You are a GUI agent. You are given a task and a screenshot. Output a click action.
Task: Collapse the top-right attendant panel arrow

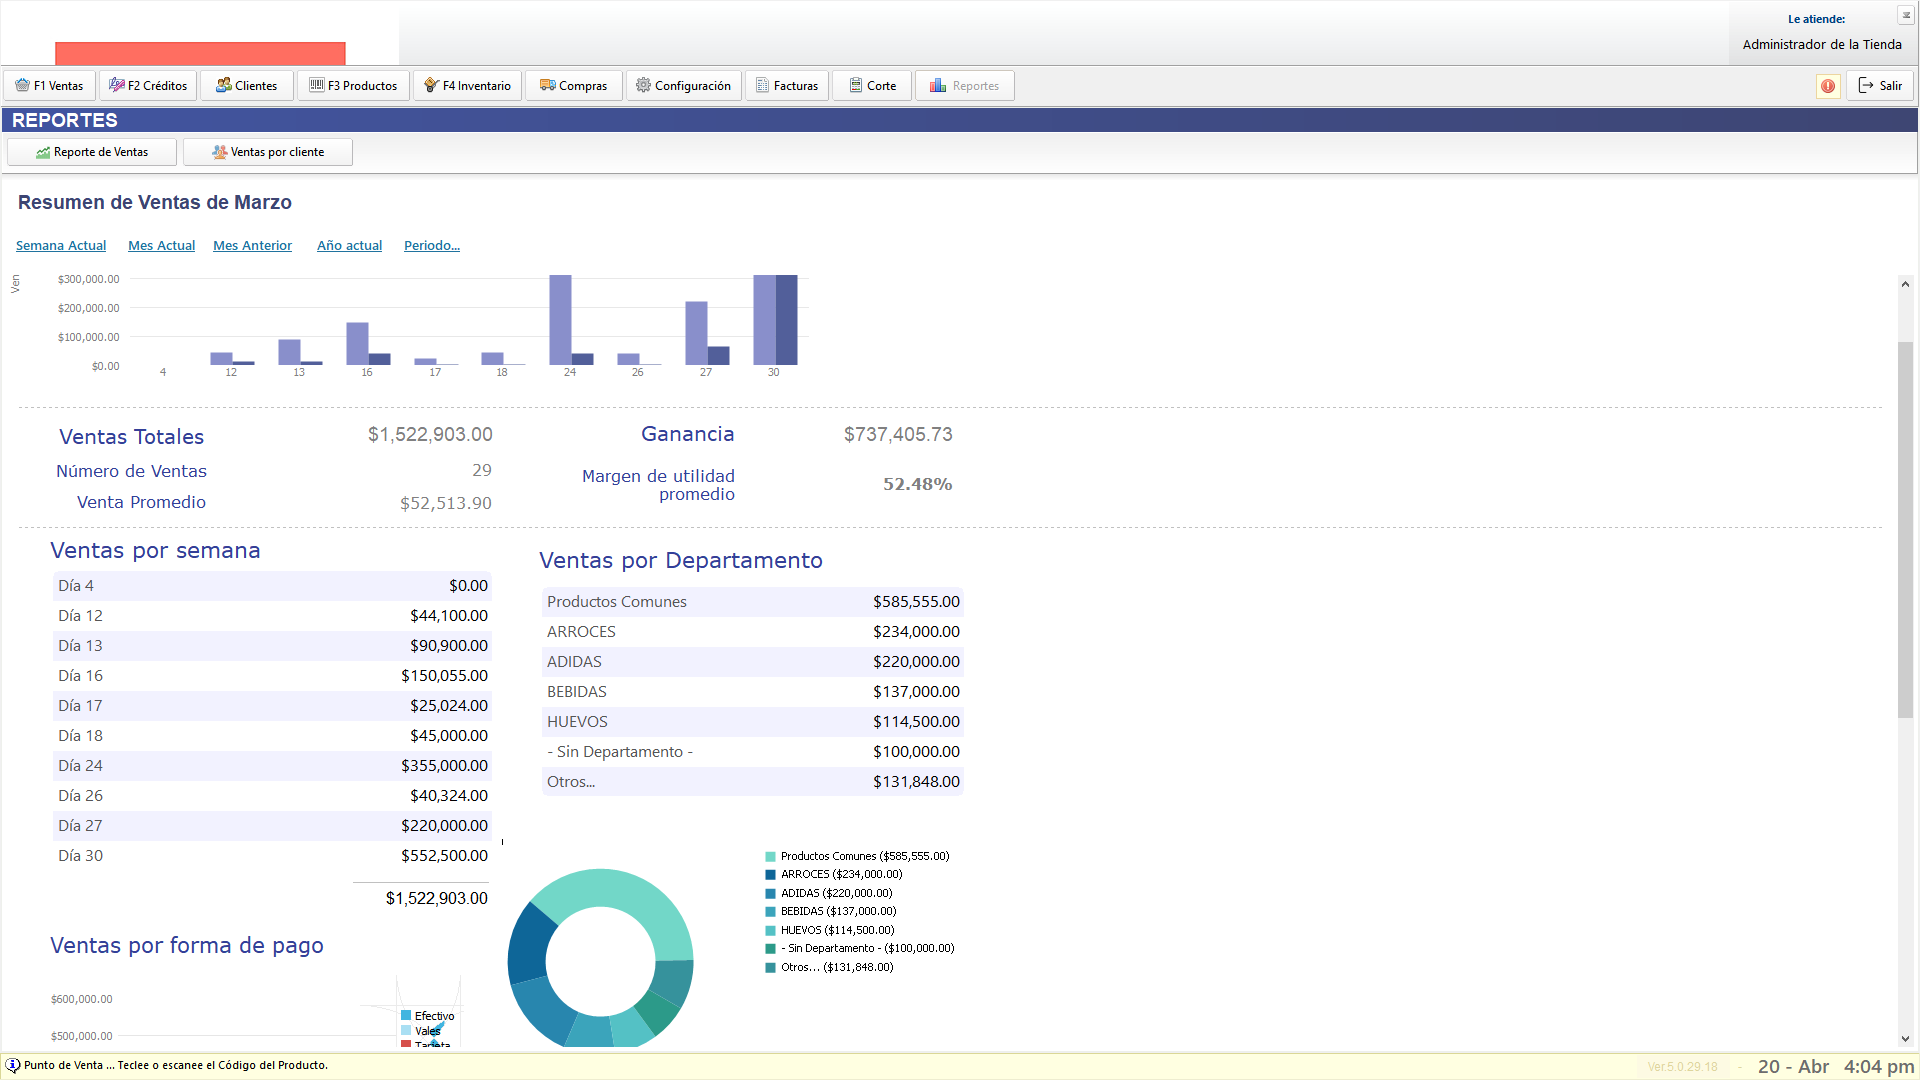point(1906,16)
